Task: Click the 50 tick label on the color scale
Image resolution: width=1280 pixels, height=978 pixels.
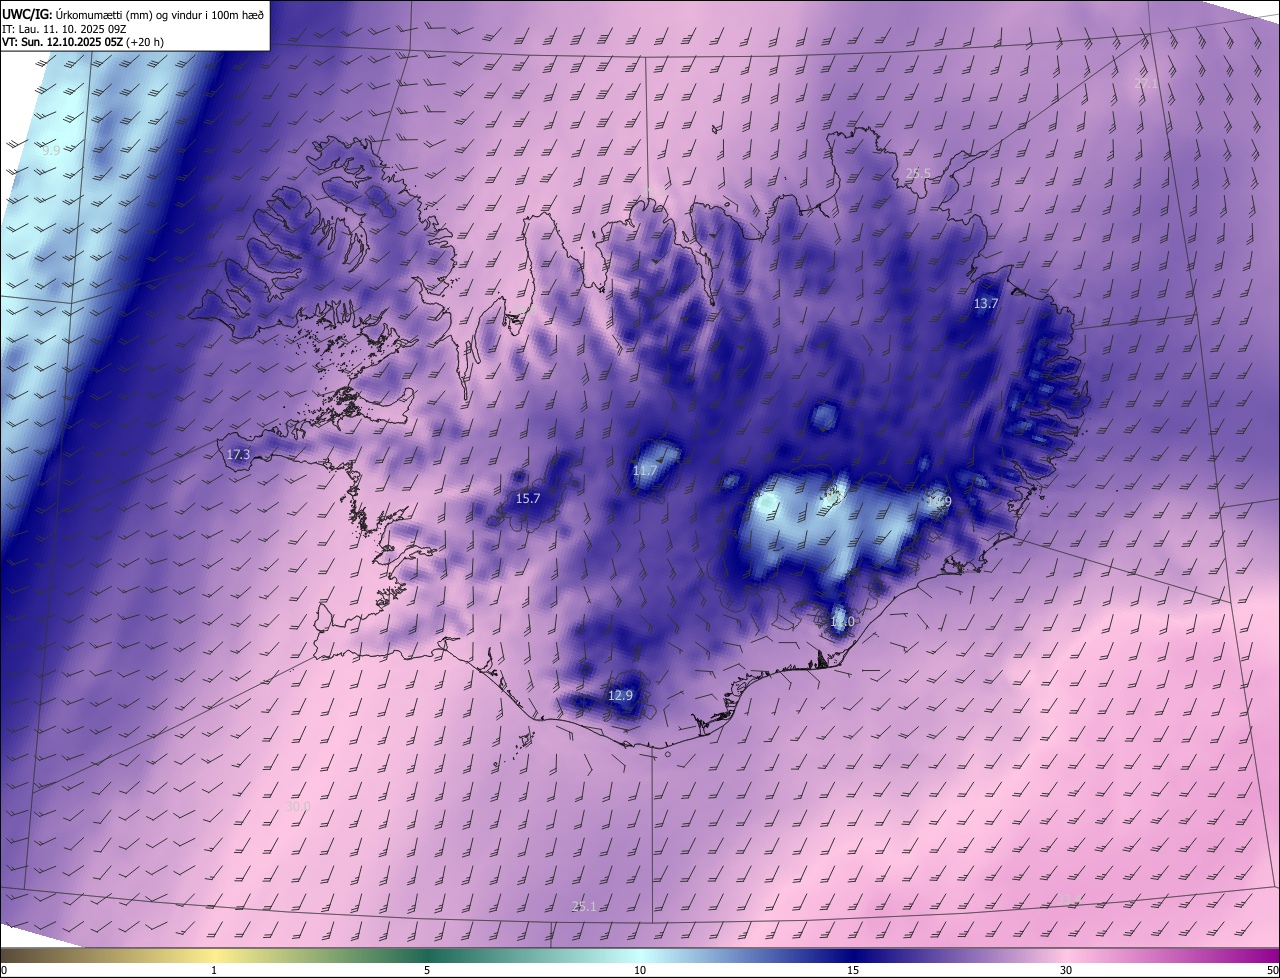Action: (1272, 970)
